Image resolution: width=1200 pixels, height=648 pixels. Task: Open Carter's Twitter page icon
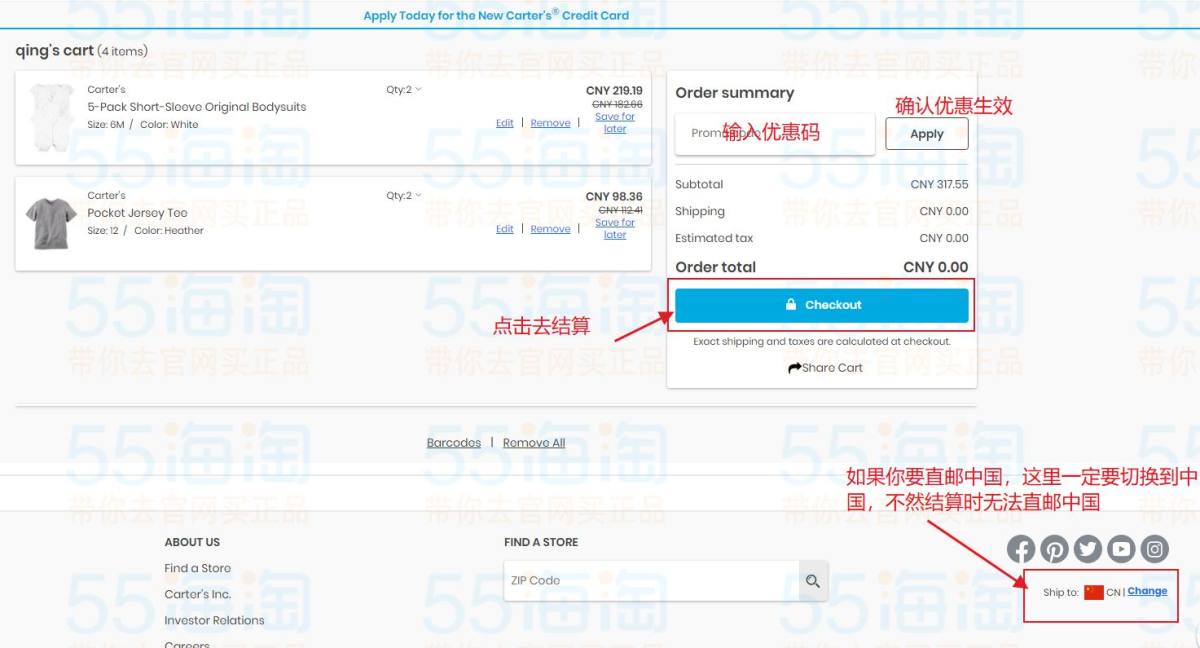pos(1088,549)
